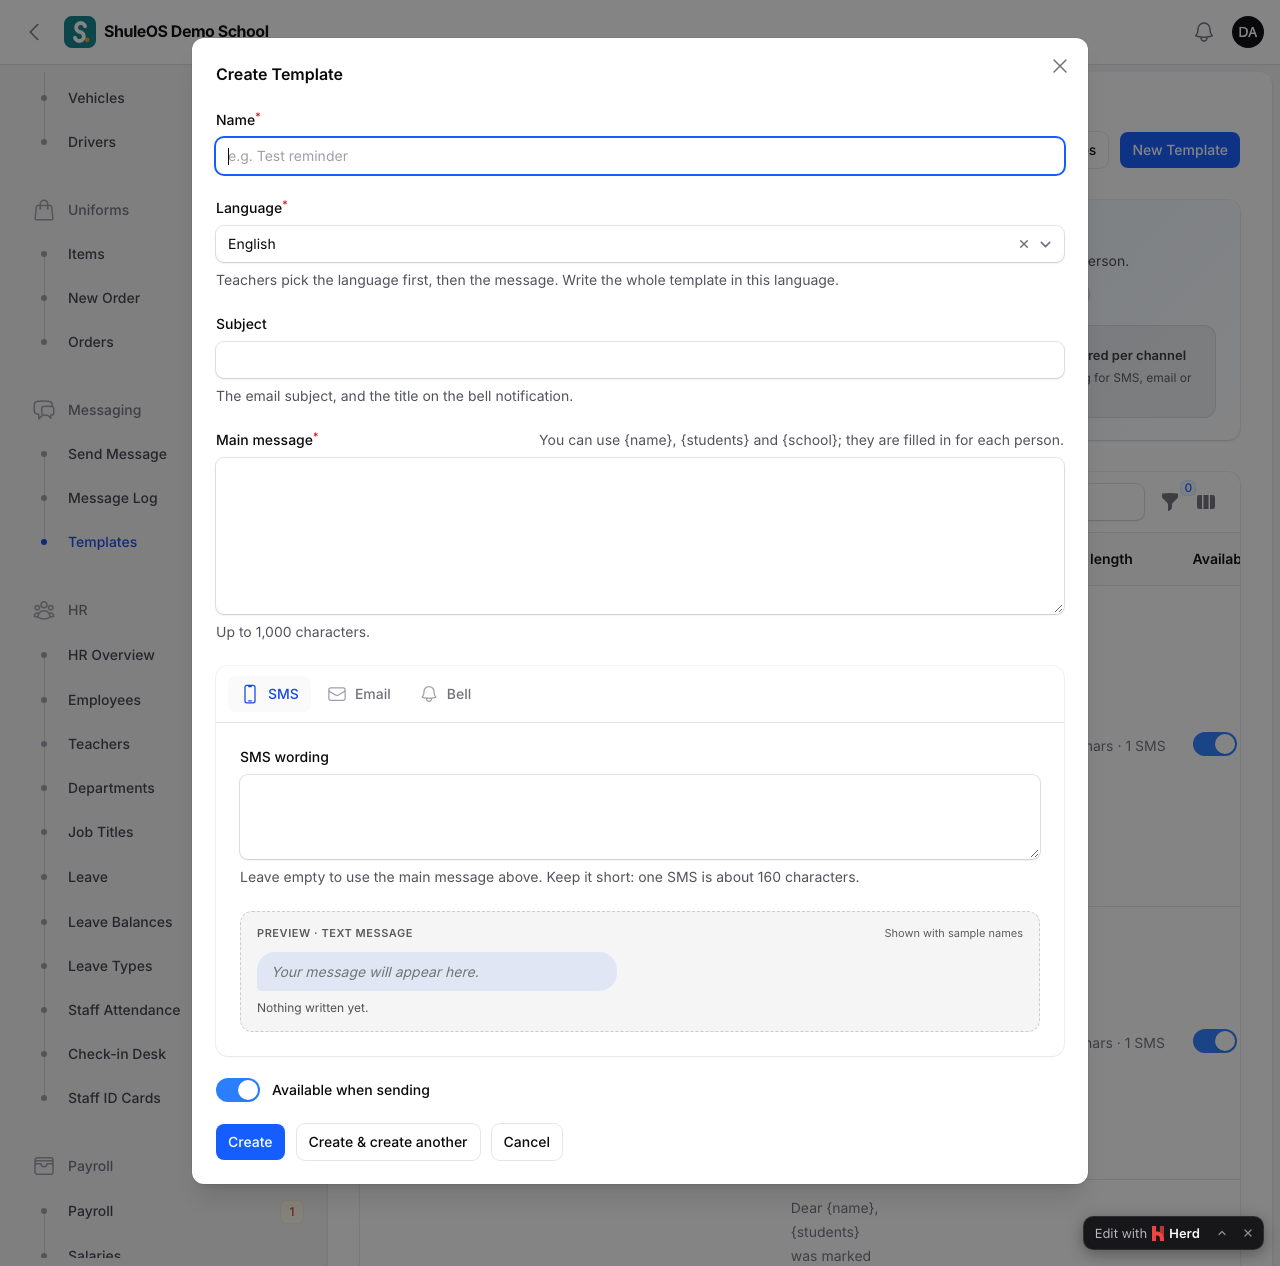Cancel the template creation

coord(527,1142)
